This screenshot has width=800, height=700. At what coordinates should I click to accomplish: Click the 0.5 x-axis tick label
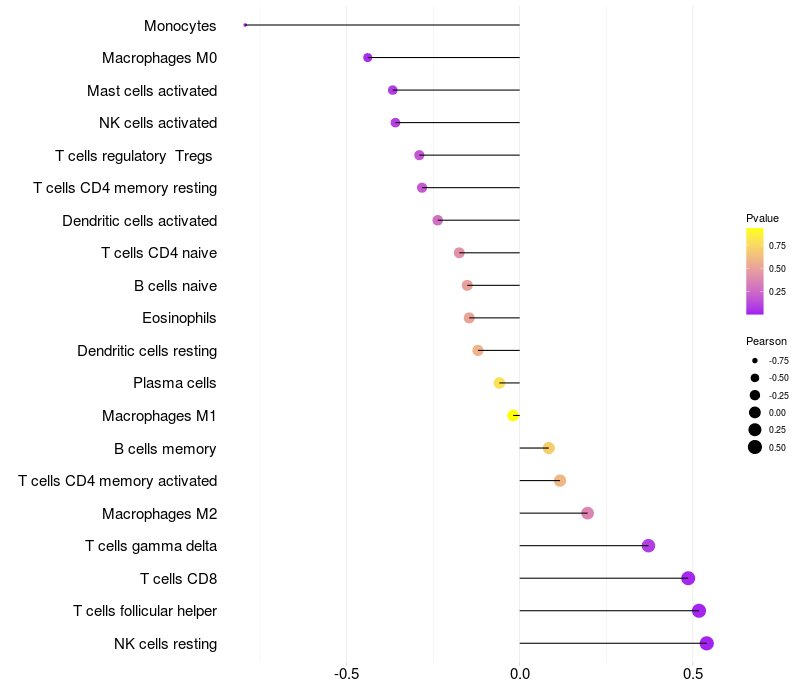pos(693,674)
